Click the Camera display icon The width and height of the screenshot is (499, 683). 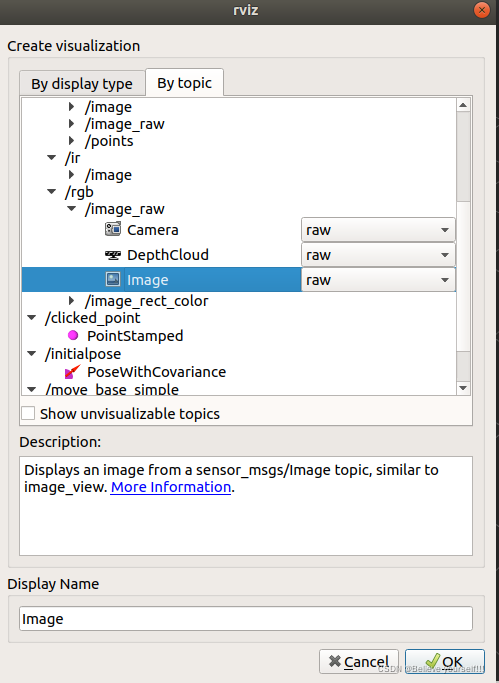click(113, 229)
